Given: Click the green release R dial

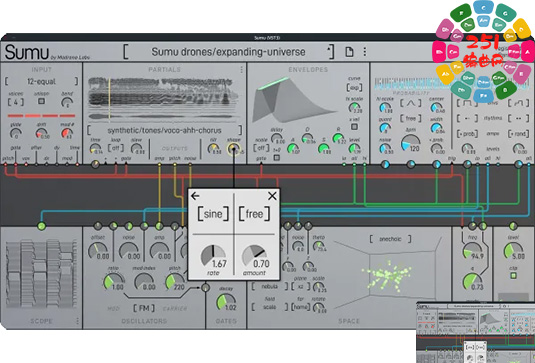Looking at the screenshot, I should click(338, 138).
